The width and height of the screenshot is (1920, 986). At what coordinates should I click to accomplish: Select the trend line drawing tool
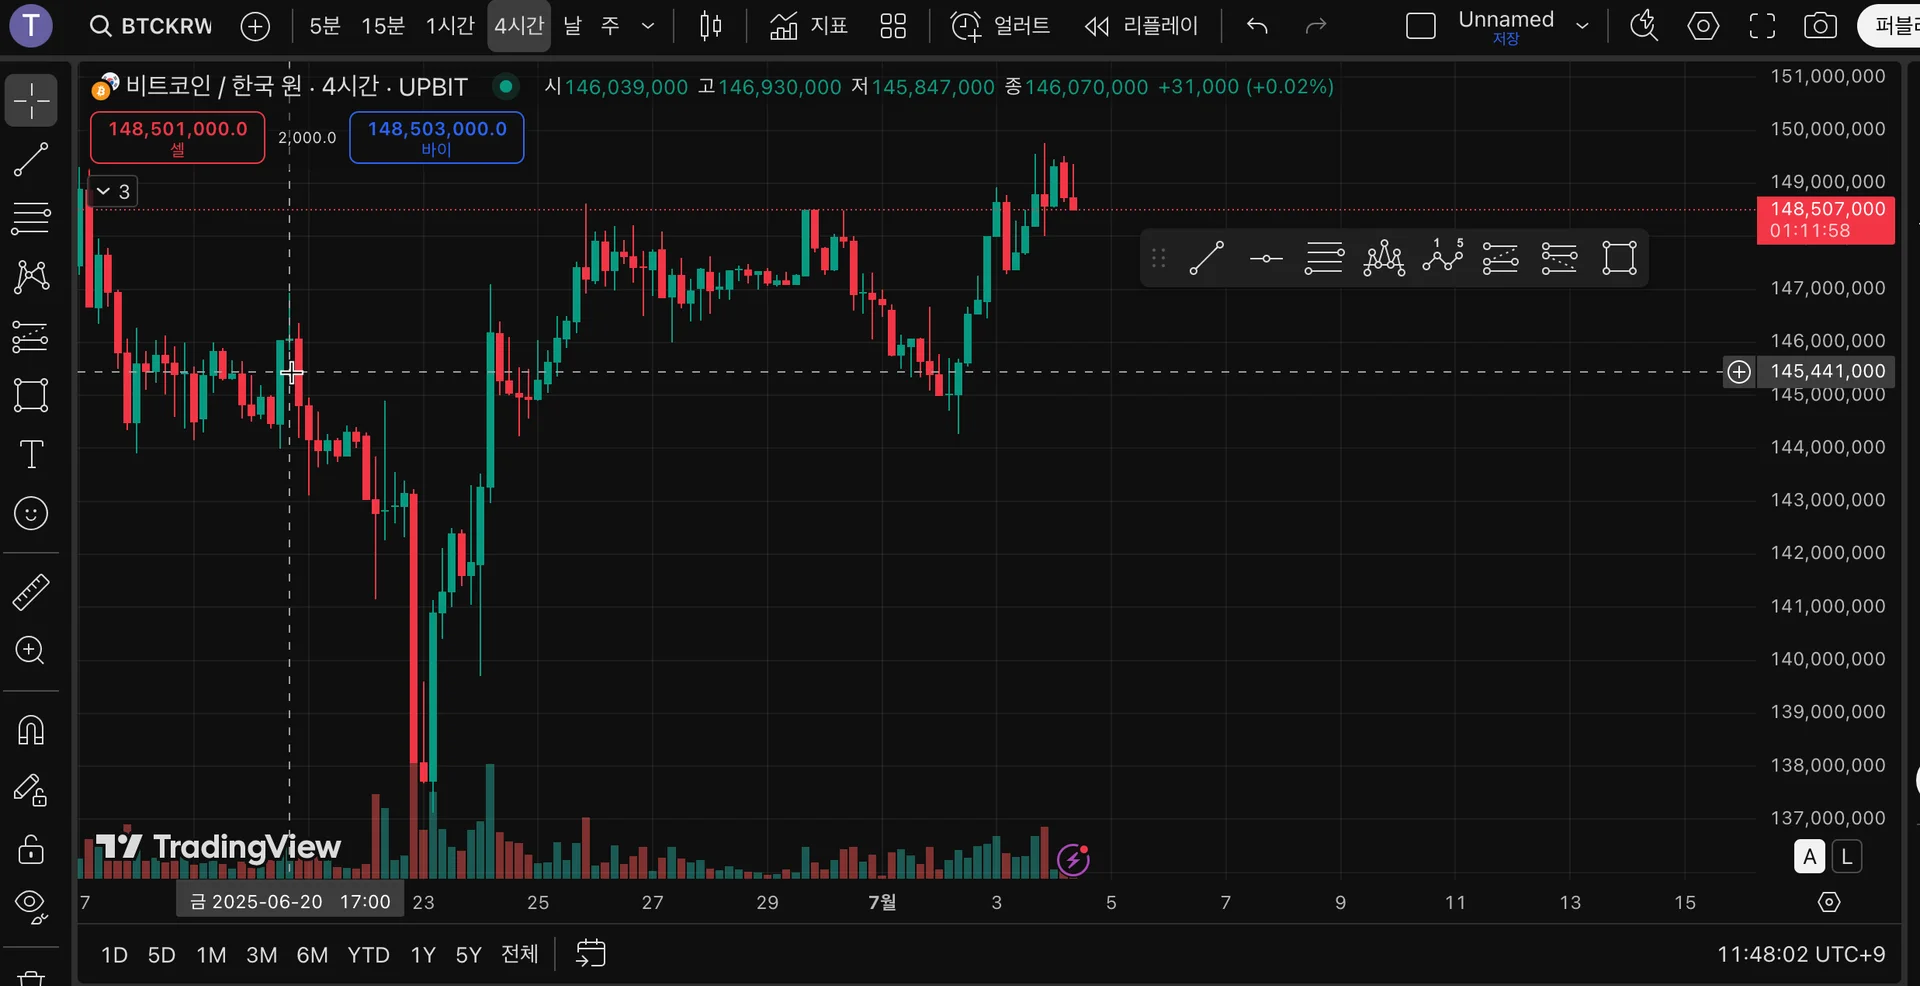(x=31, y=160)
